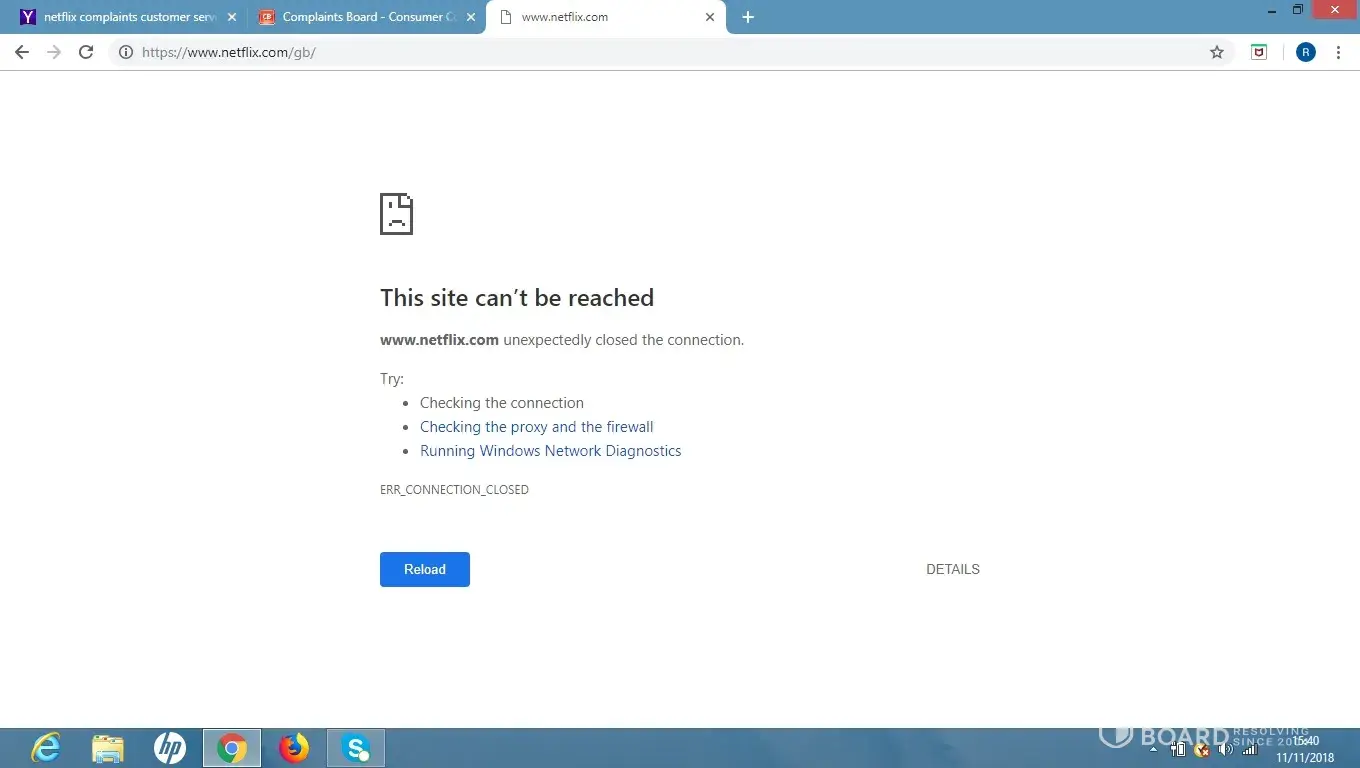Launch Firefox from the taskbar
The height and width of the screenshot is (768, 1360).
[x=294, y=748]
